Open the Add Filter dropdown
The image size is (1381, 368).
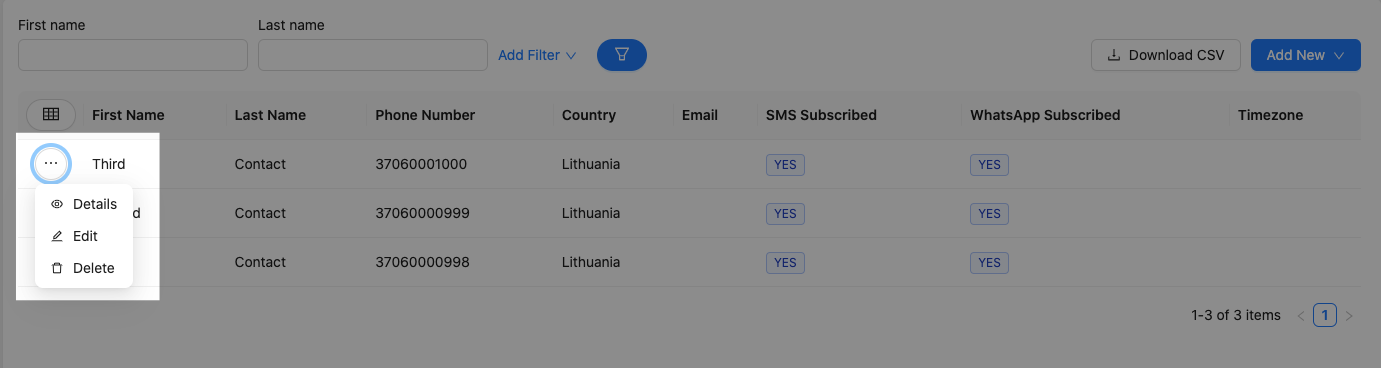tap(537, 55)
